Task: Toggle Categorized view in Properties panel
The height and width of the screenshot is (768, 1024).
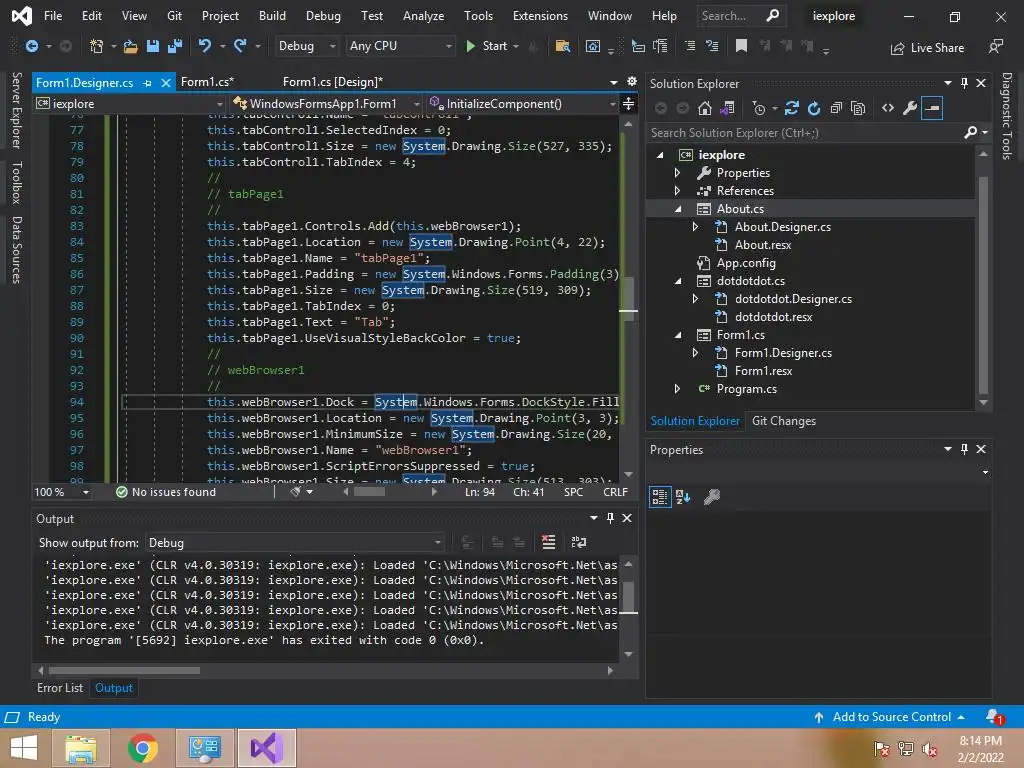Action: [x=660, y=497]
